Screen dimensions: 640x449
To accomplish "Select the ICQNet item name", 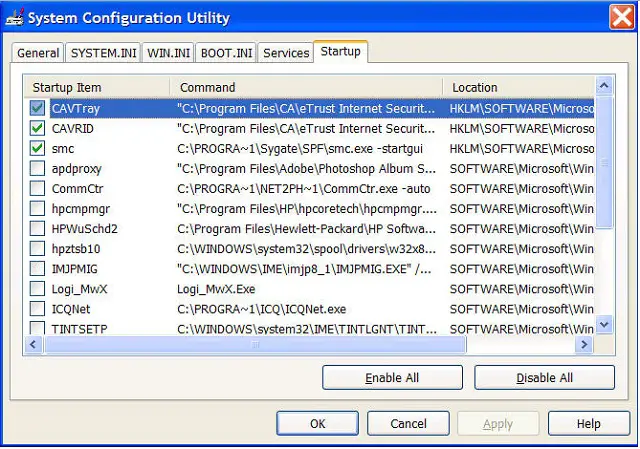I will coord(71,309).
